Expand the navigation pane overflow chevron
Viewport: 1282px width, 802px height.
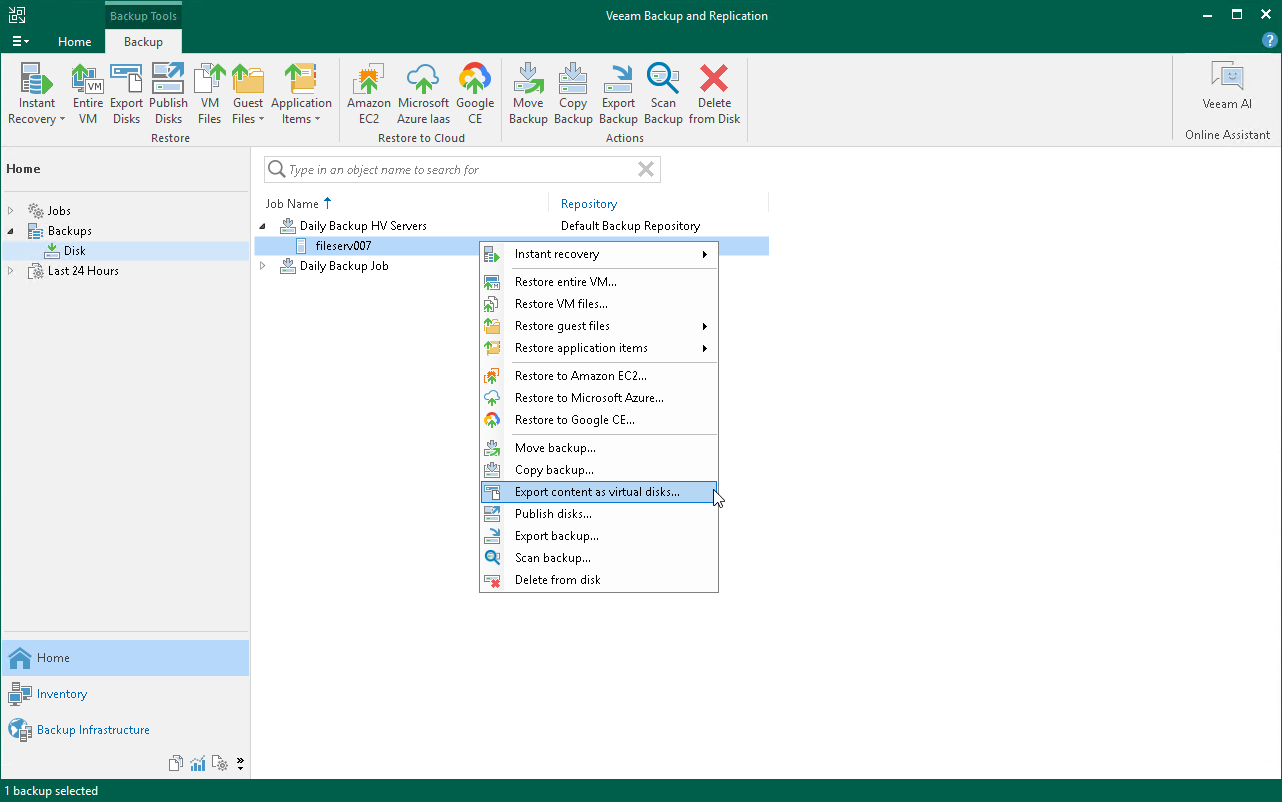pyautogui.click(x=240, y=764)
